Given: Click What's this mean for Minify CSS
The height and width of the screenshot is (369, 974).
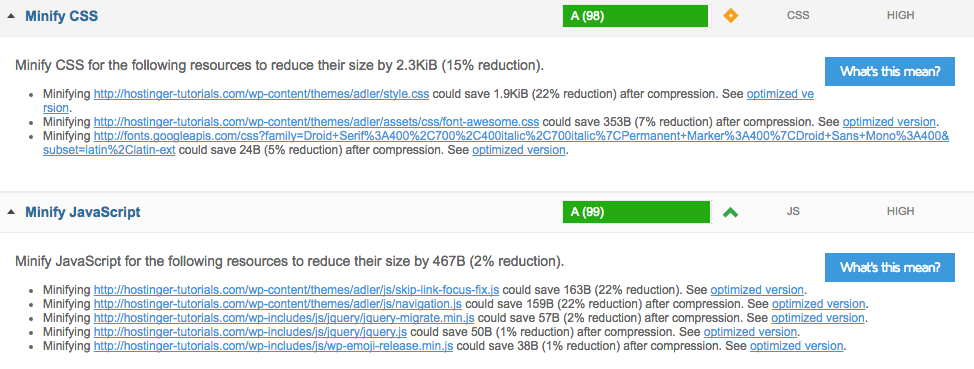Looking at the screenshot, I should click(x=890, y=71).
